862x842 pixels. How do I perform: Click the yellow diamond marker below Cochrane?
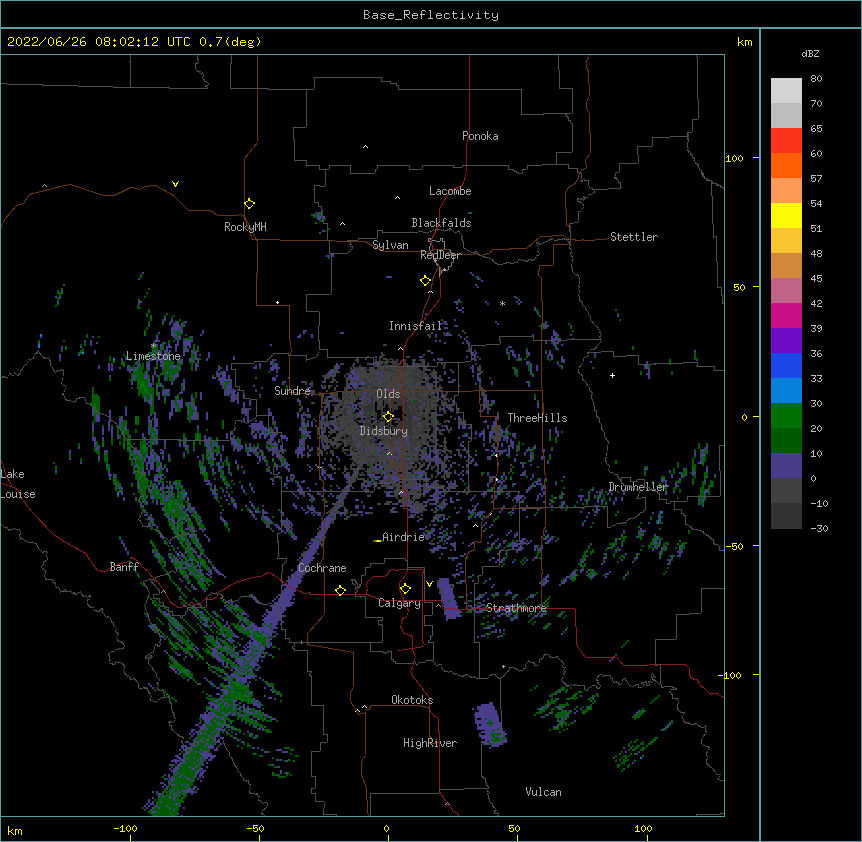[x=340, y=590]
